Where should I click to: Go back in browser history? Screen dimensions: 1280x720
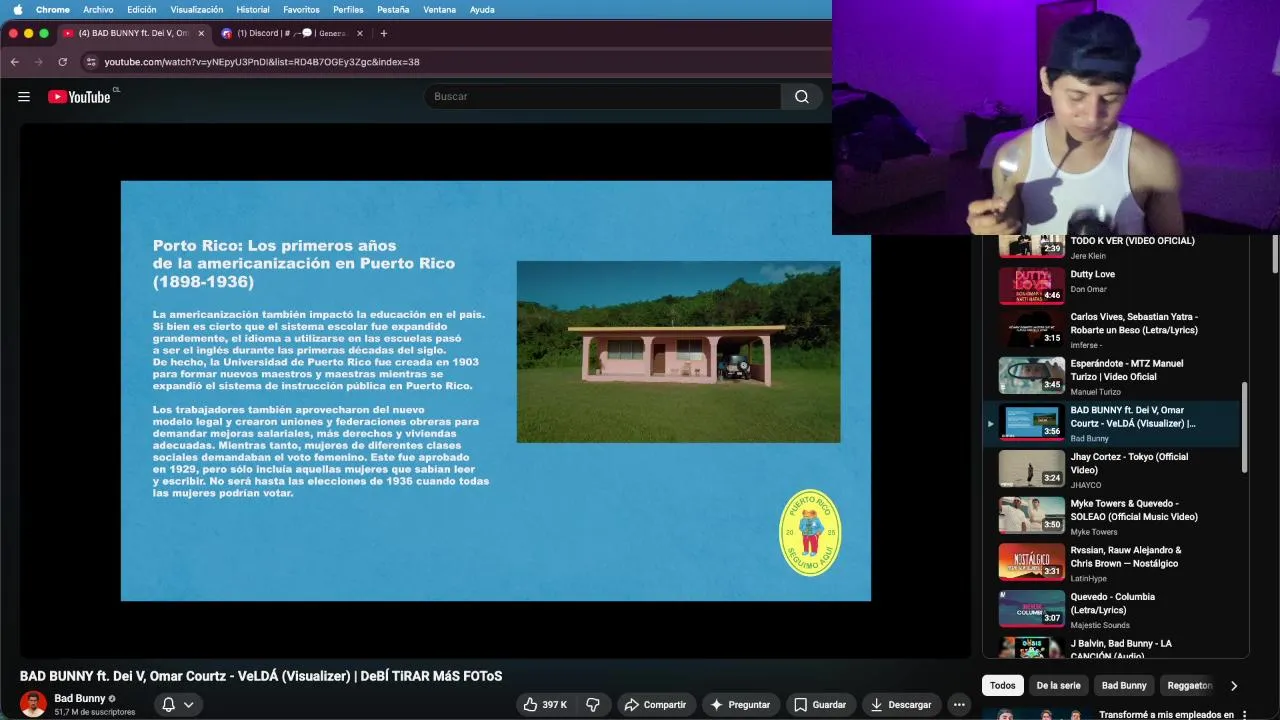coord(15,62)
